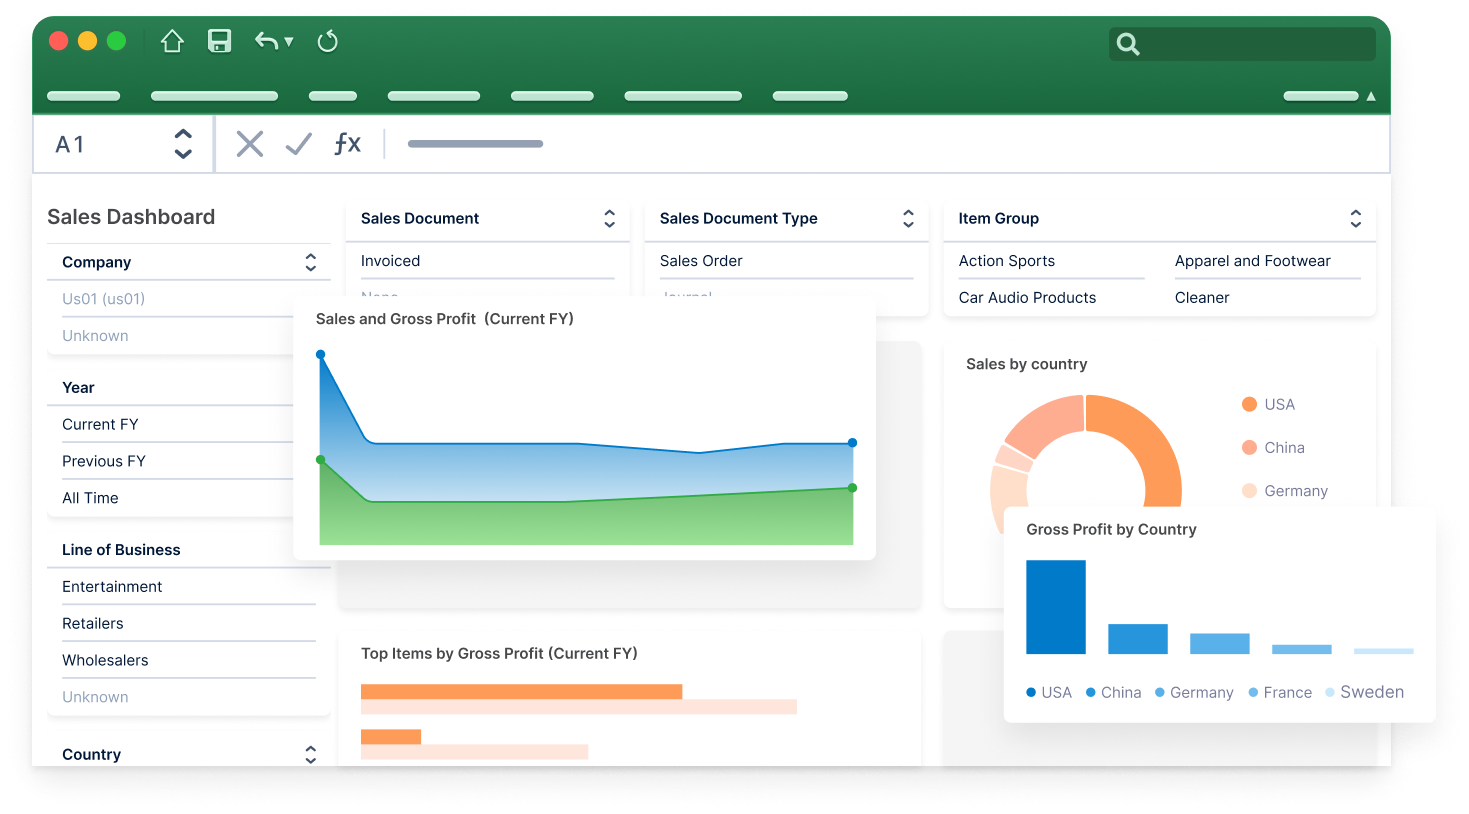Click the Undo arrow icon
The image size is (1469, 814).
[266, 41]
